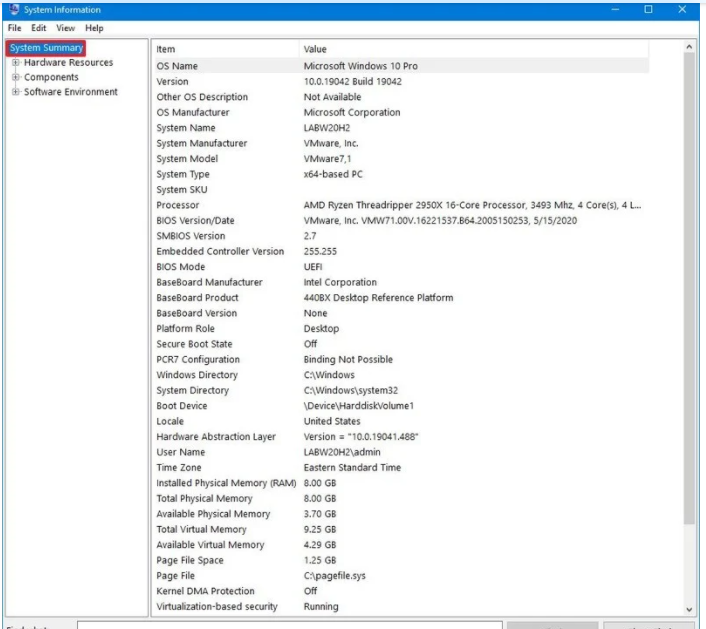Click the System Information title bar icon
The width and height of the screenshot is (706, 629).
pos(14,9)
